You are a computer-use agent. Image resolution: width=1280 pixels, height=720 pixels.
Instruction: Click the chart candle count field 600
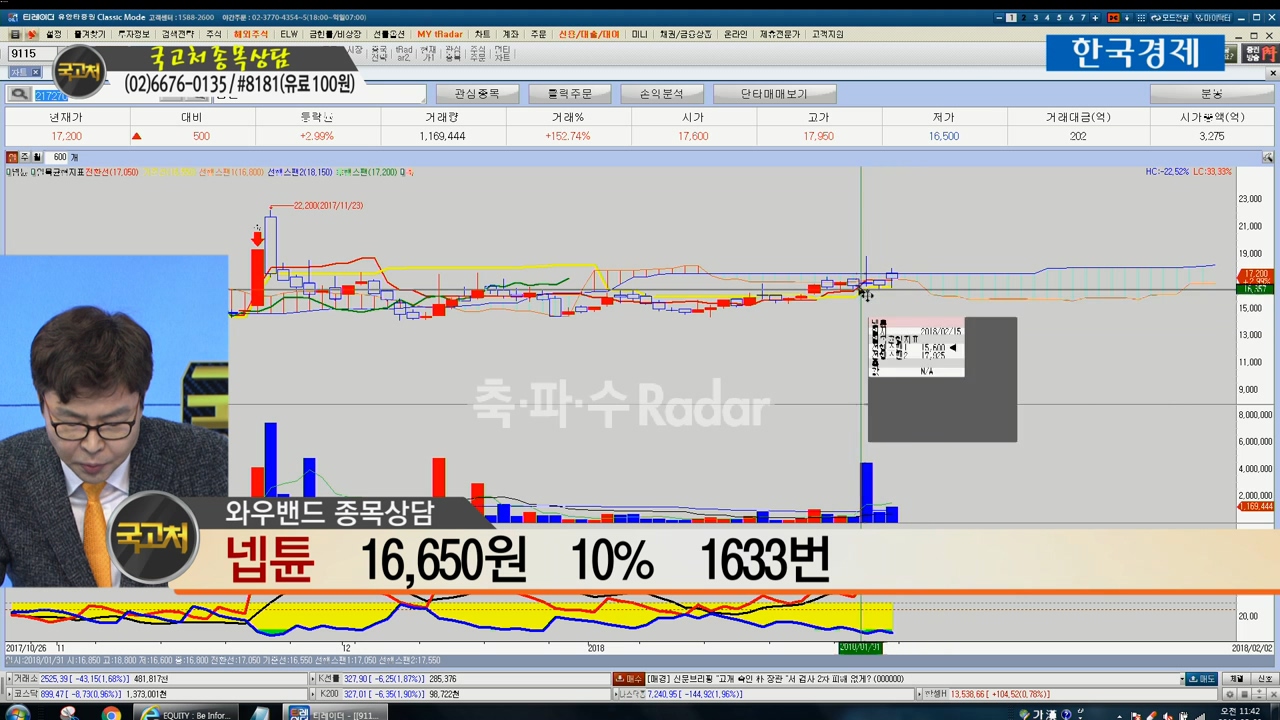(56, 157)
